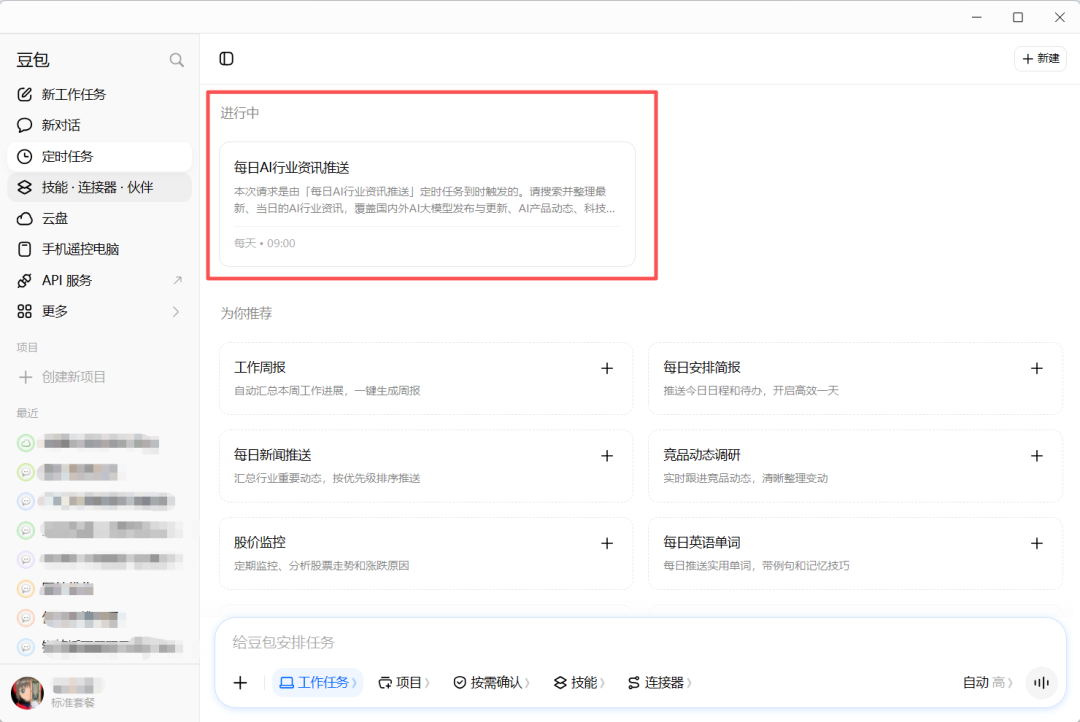Create a new project via 创建新项目
Image resolution: width=1080 pixels, height=722 pixels.
pyautogui.click(x=100, y=377)
